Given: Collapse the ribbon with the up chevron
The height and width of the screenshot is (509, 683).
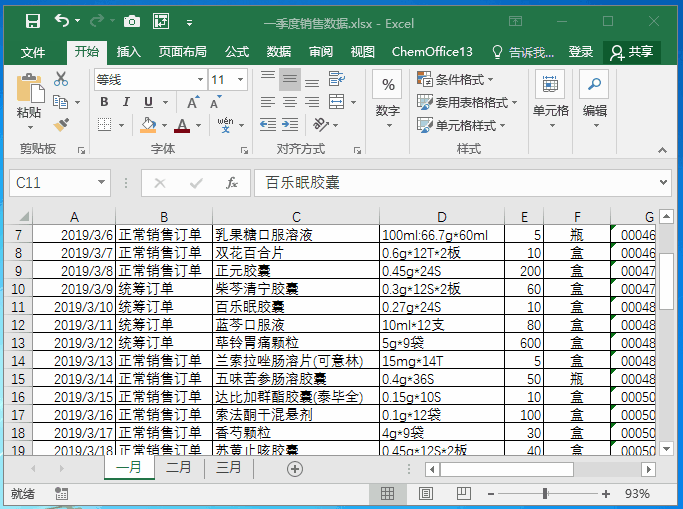Looking at the screenshot, I should [x=663, y=150].
